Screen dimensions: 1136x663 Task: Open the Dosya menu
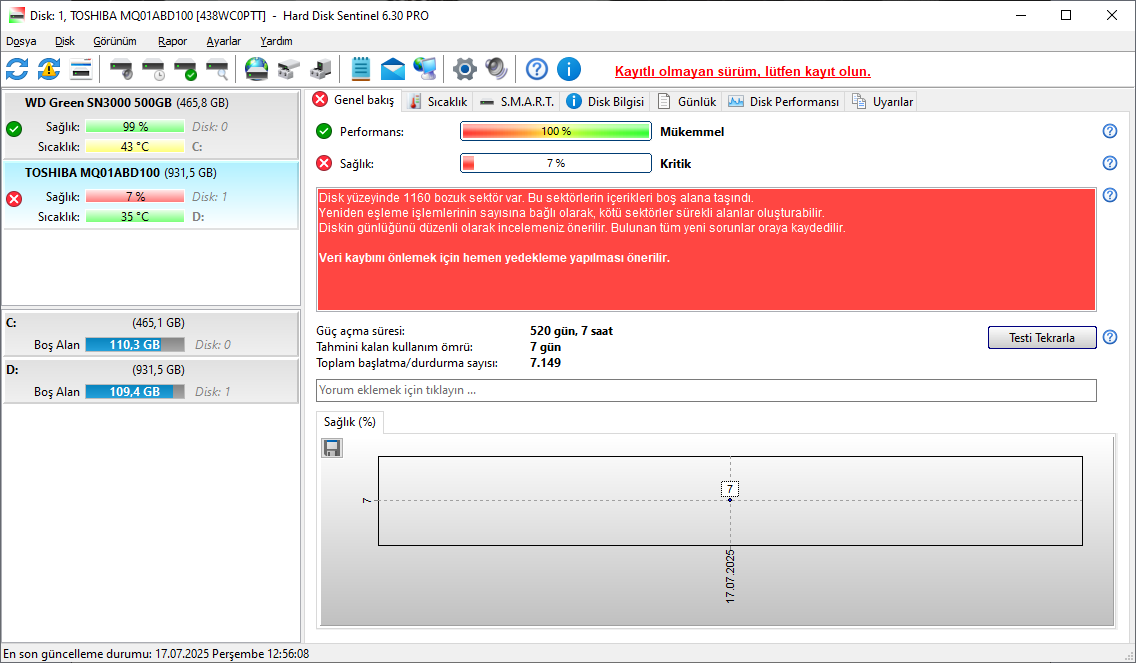(x=21, y=41)
